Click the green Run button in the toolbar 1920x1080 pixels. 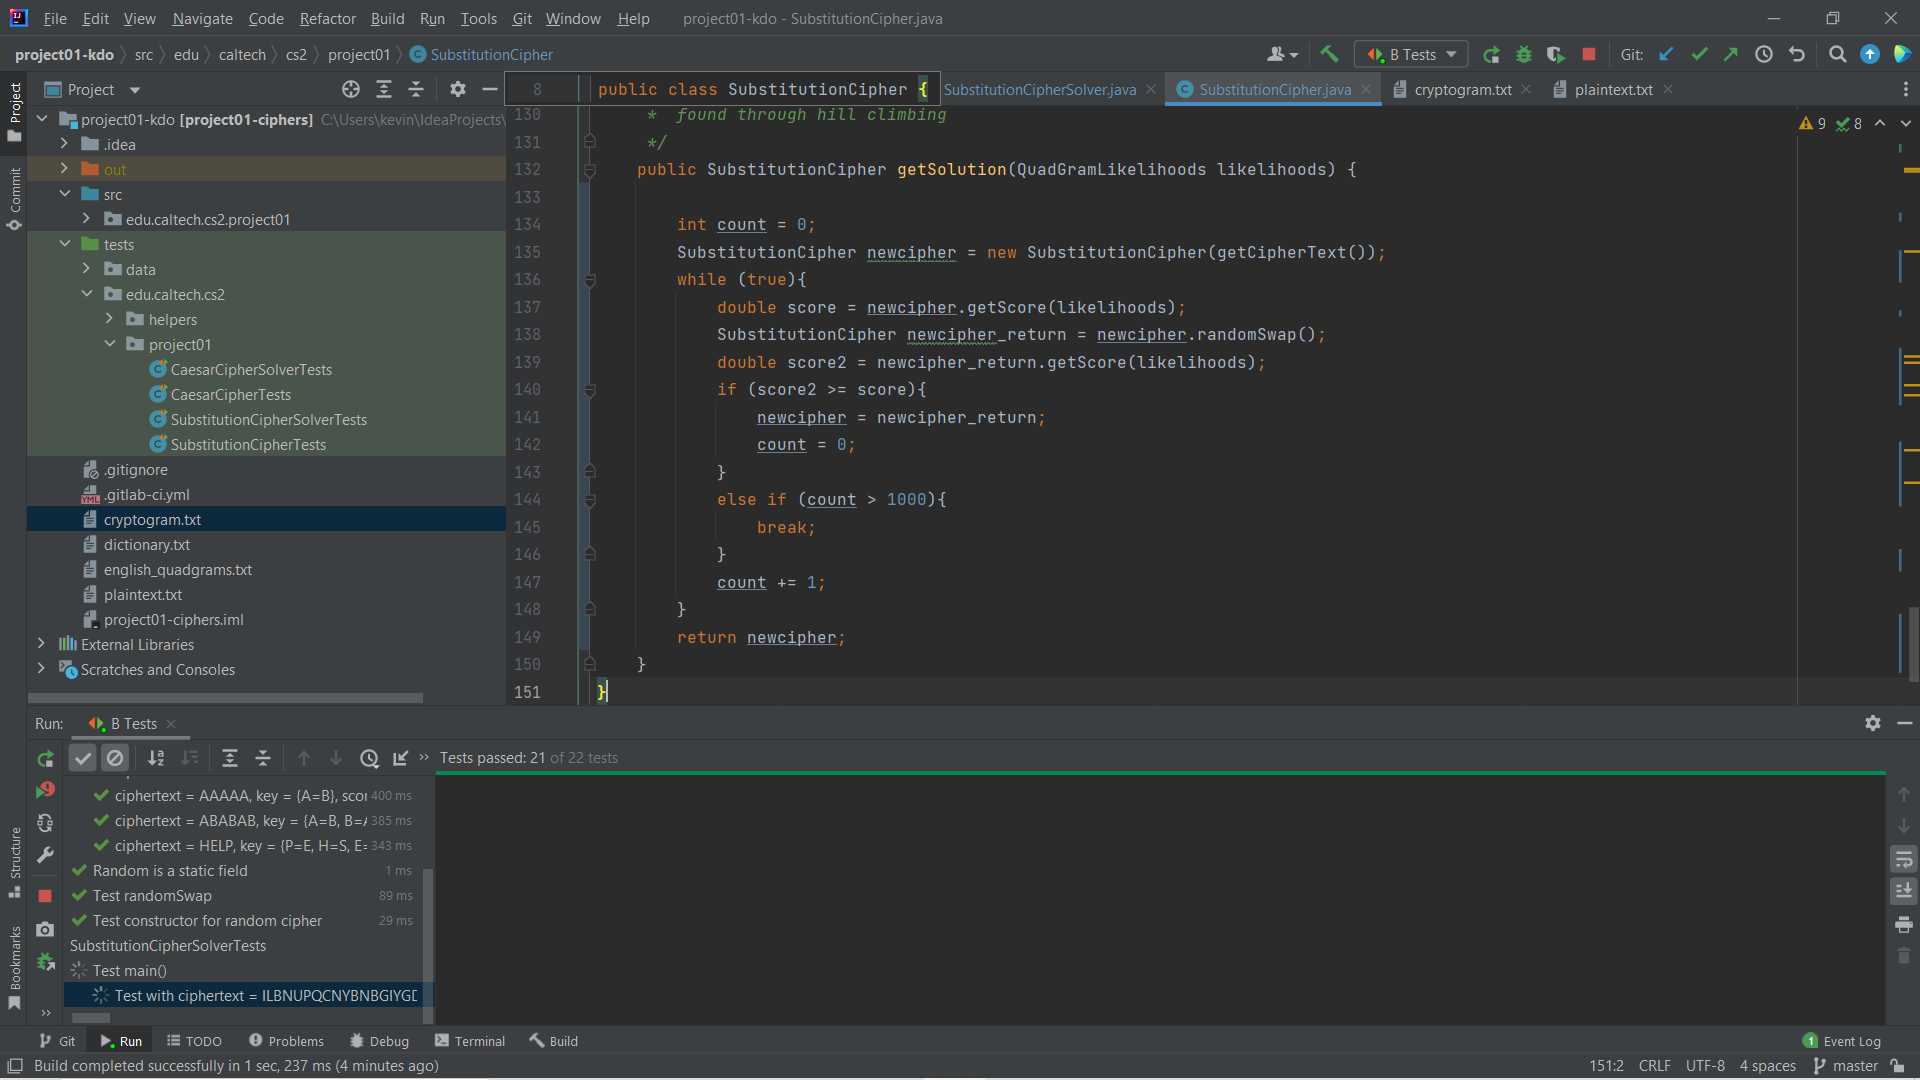click(1491, 55)
